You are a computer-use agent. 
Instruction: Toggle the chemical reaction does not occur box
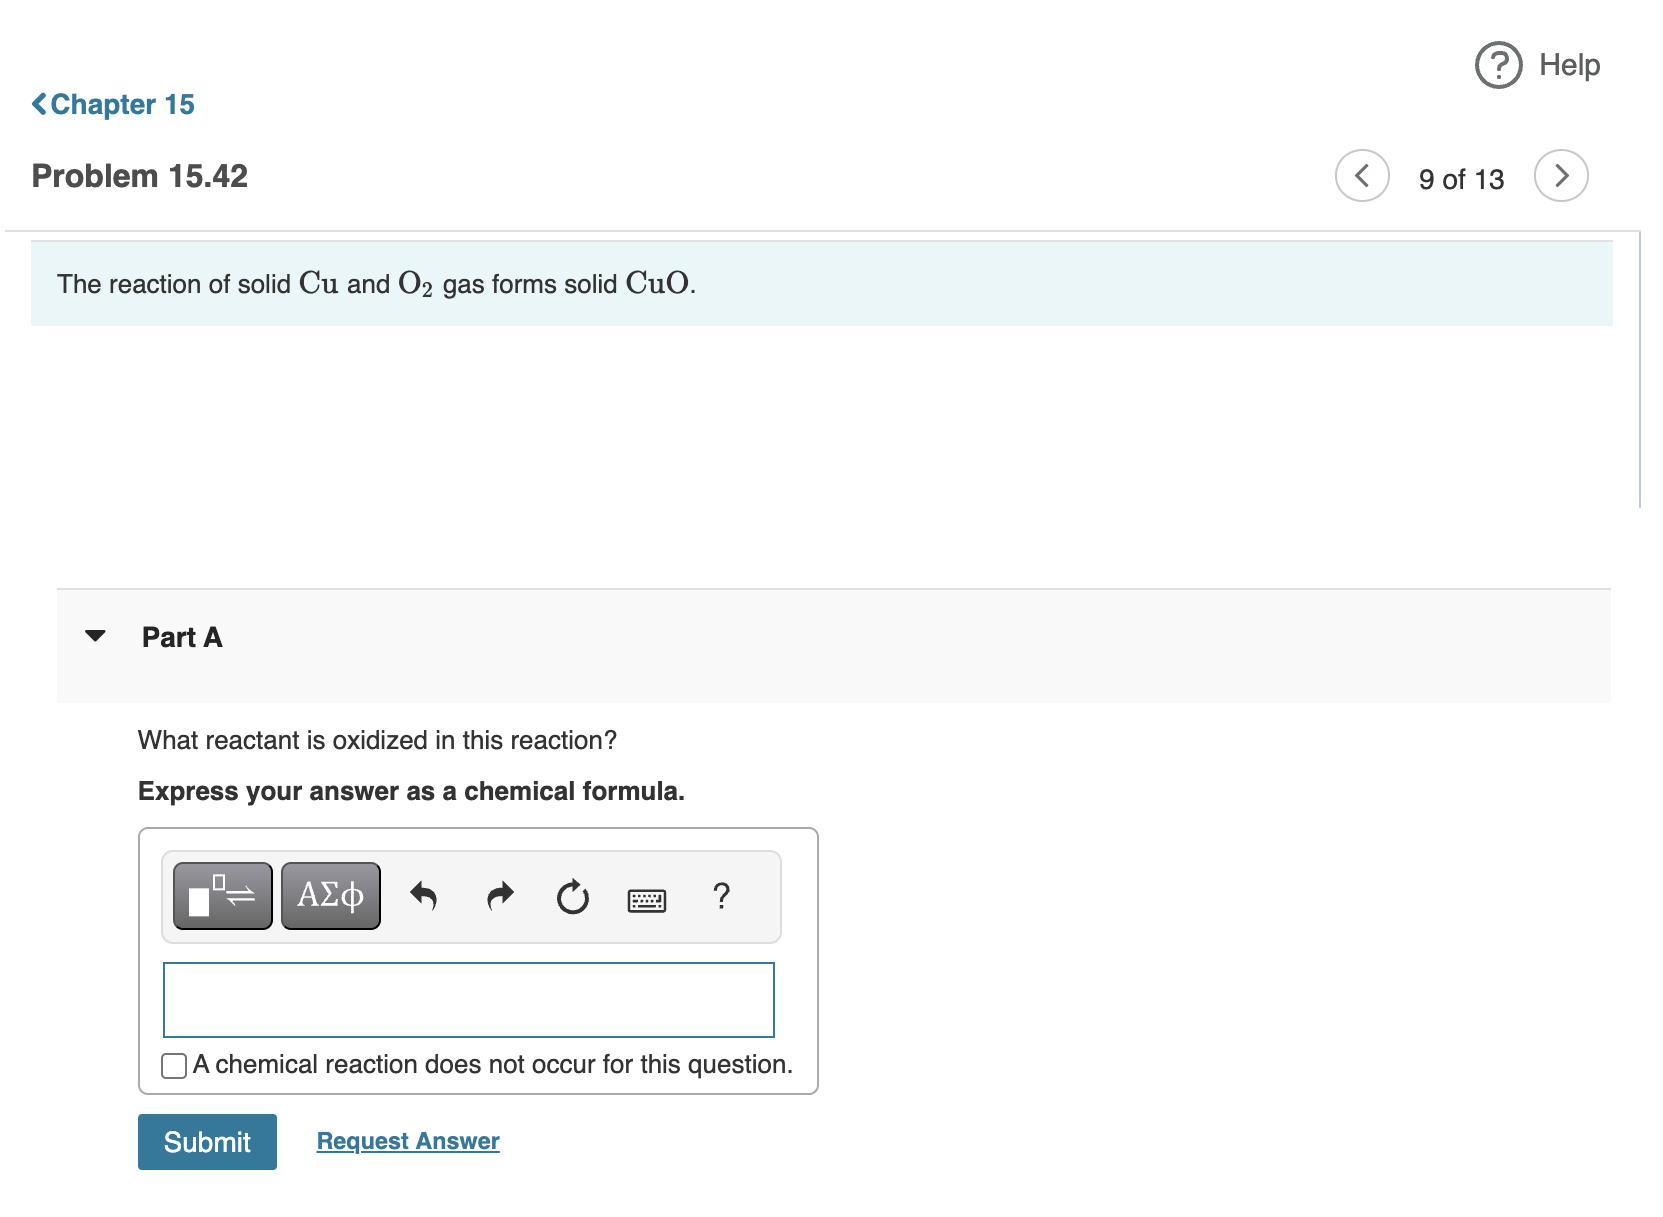172,1065
